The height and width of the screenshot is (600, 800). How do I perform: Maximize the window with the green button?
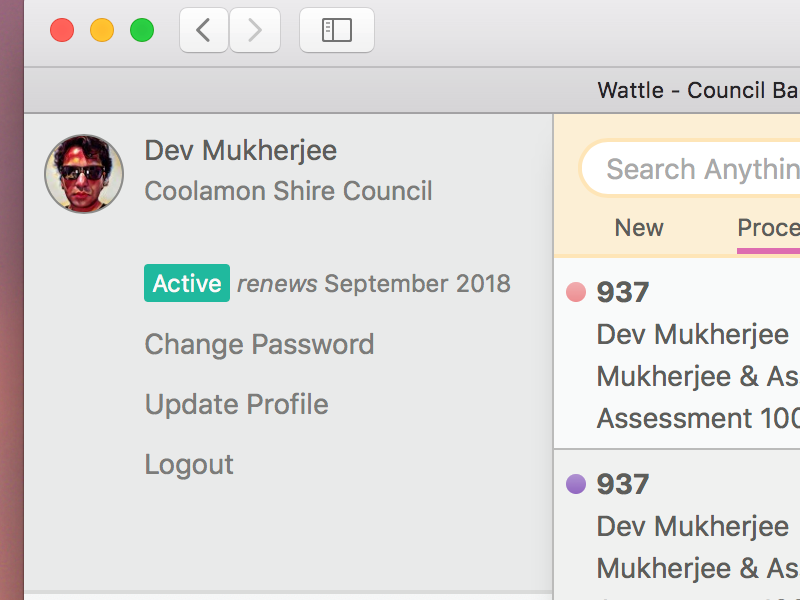tap(142, 30)
